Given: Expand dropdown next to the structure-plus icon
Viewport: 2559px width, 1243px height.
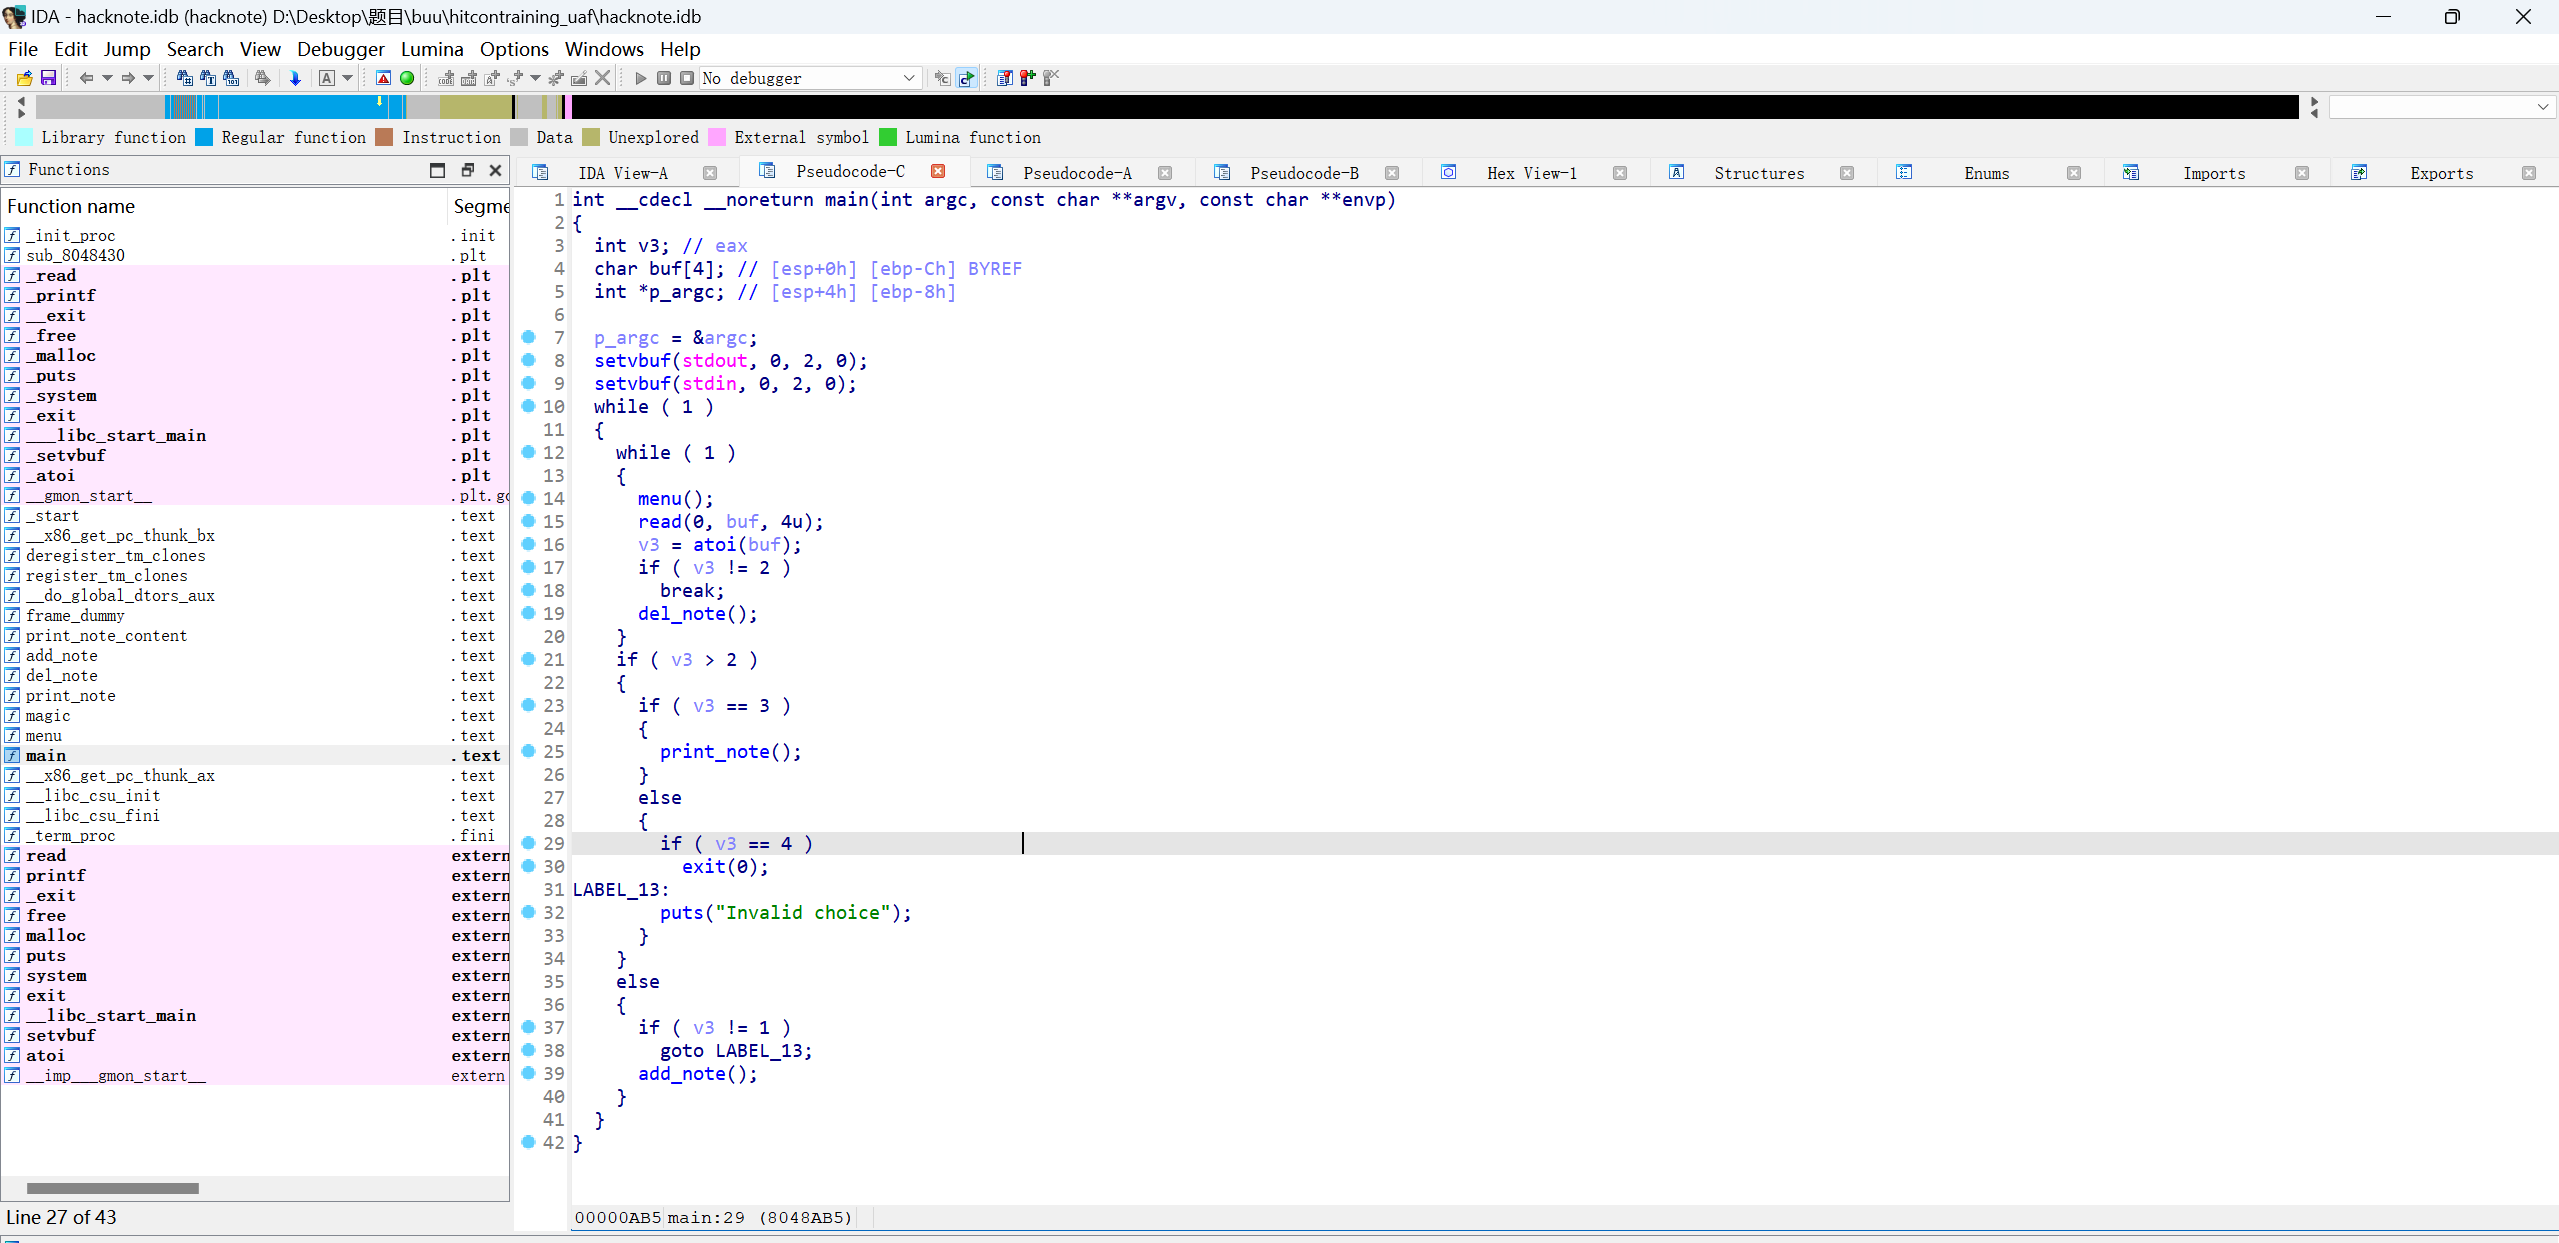Looking at the screenshot, I should (535, 78).
